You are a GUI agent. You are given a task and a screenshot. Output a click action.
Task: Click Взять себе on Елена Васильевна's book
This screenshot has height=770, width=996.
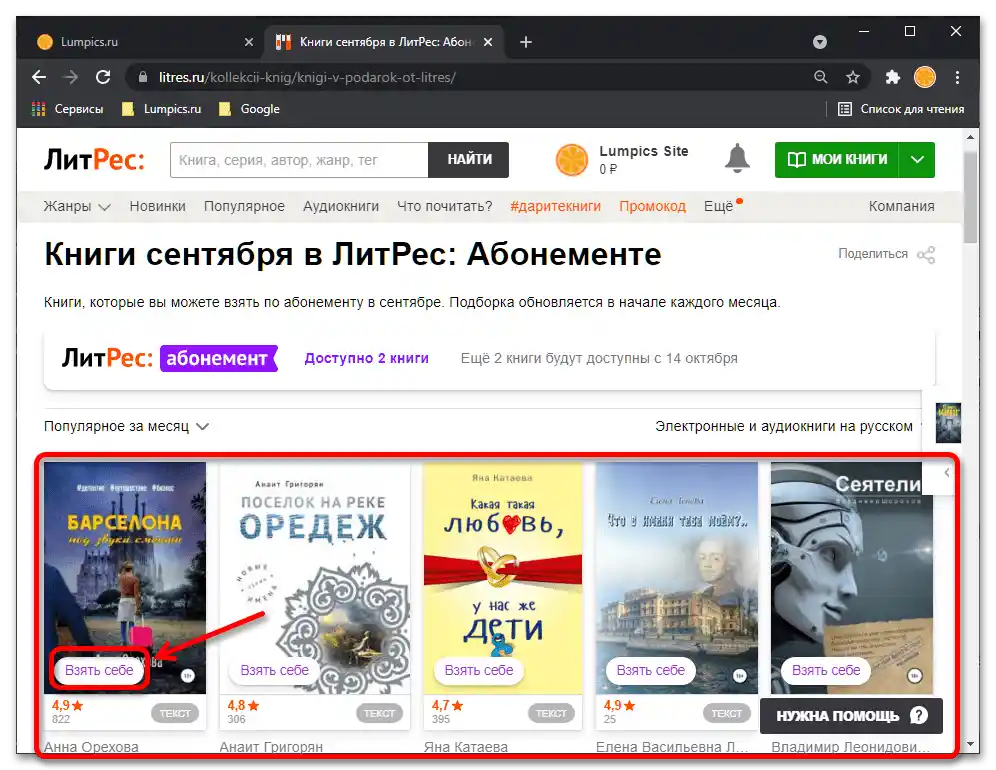tap(651, 670)
